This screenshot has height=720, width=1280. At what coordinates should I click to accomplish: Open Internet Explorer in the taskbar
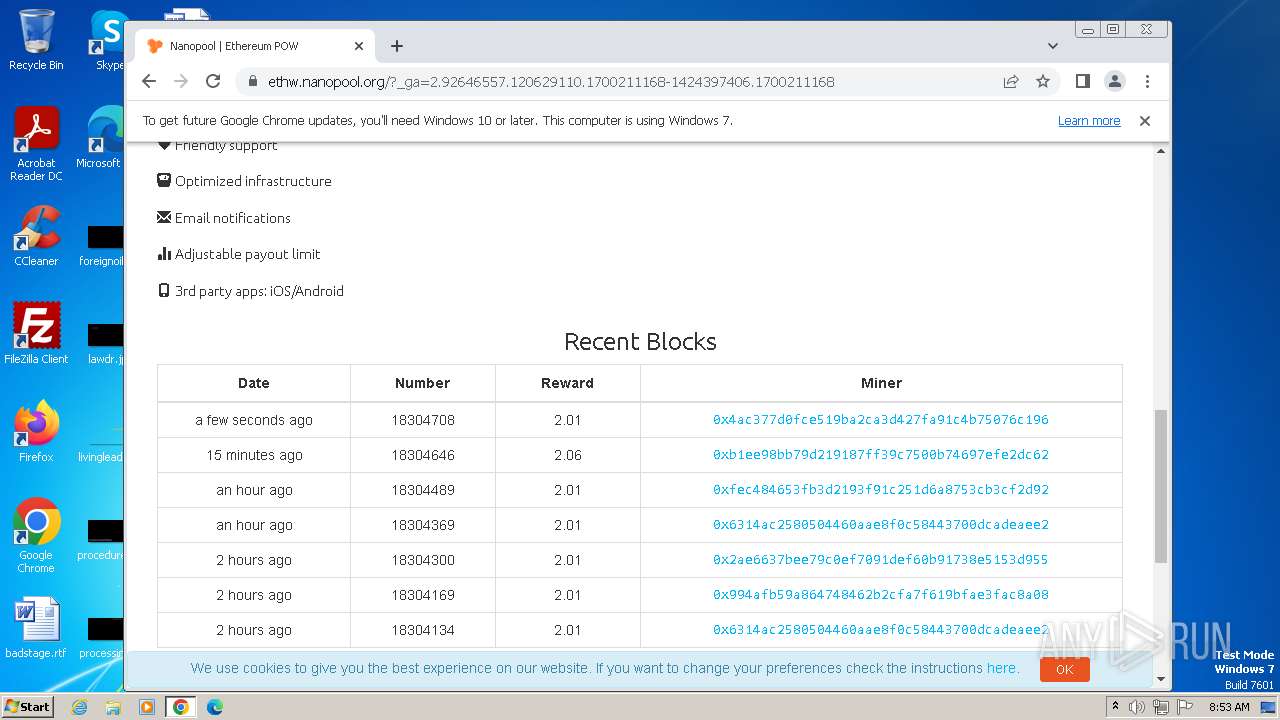[79, 707]
